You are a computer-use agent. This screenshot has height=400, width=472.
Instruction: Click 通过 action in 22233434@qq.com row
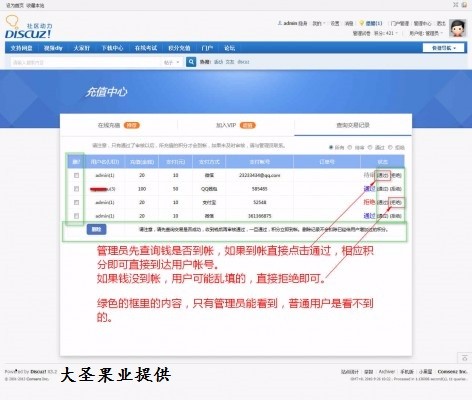(382, 175)
